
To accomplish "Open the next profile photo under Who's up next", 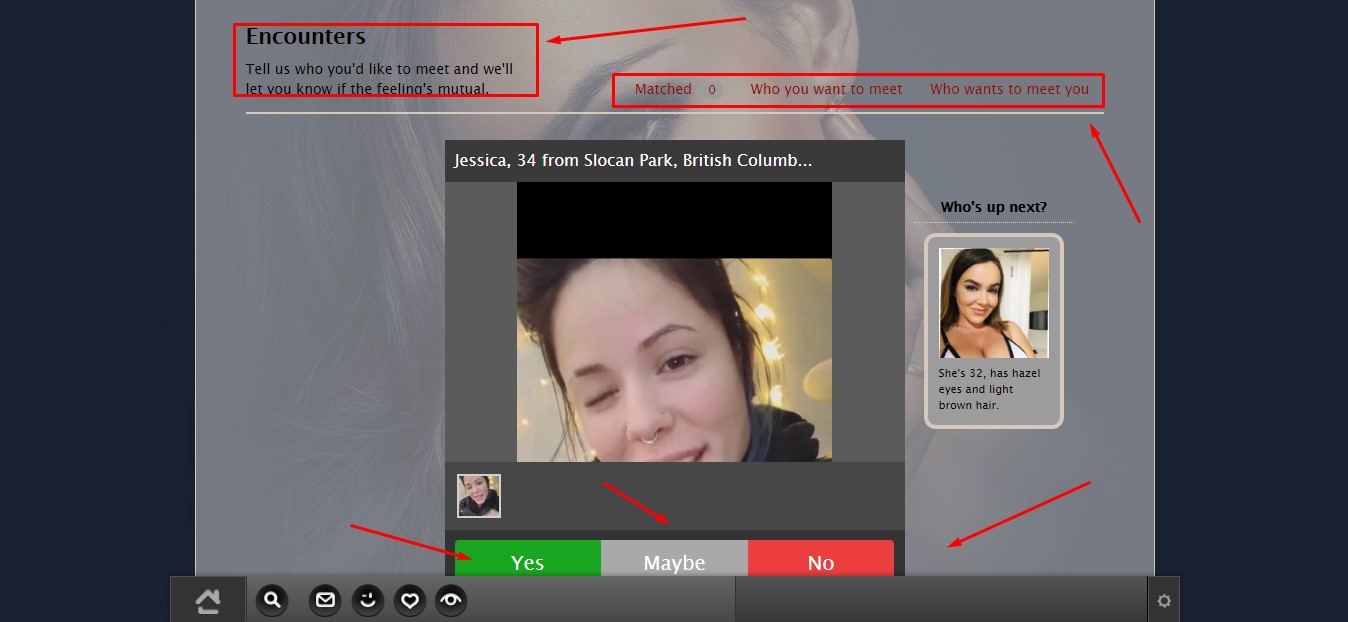I will point(994,303).
